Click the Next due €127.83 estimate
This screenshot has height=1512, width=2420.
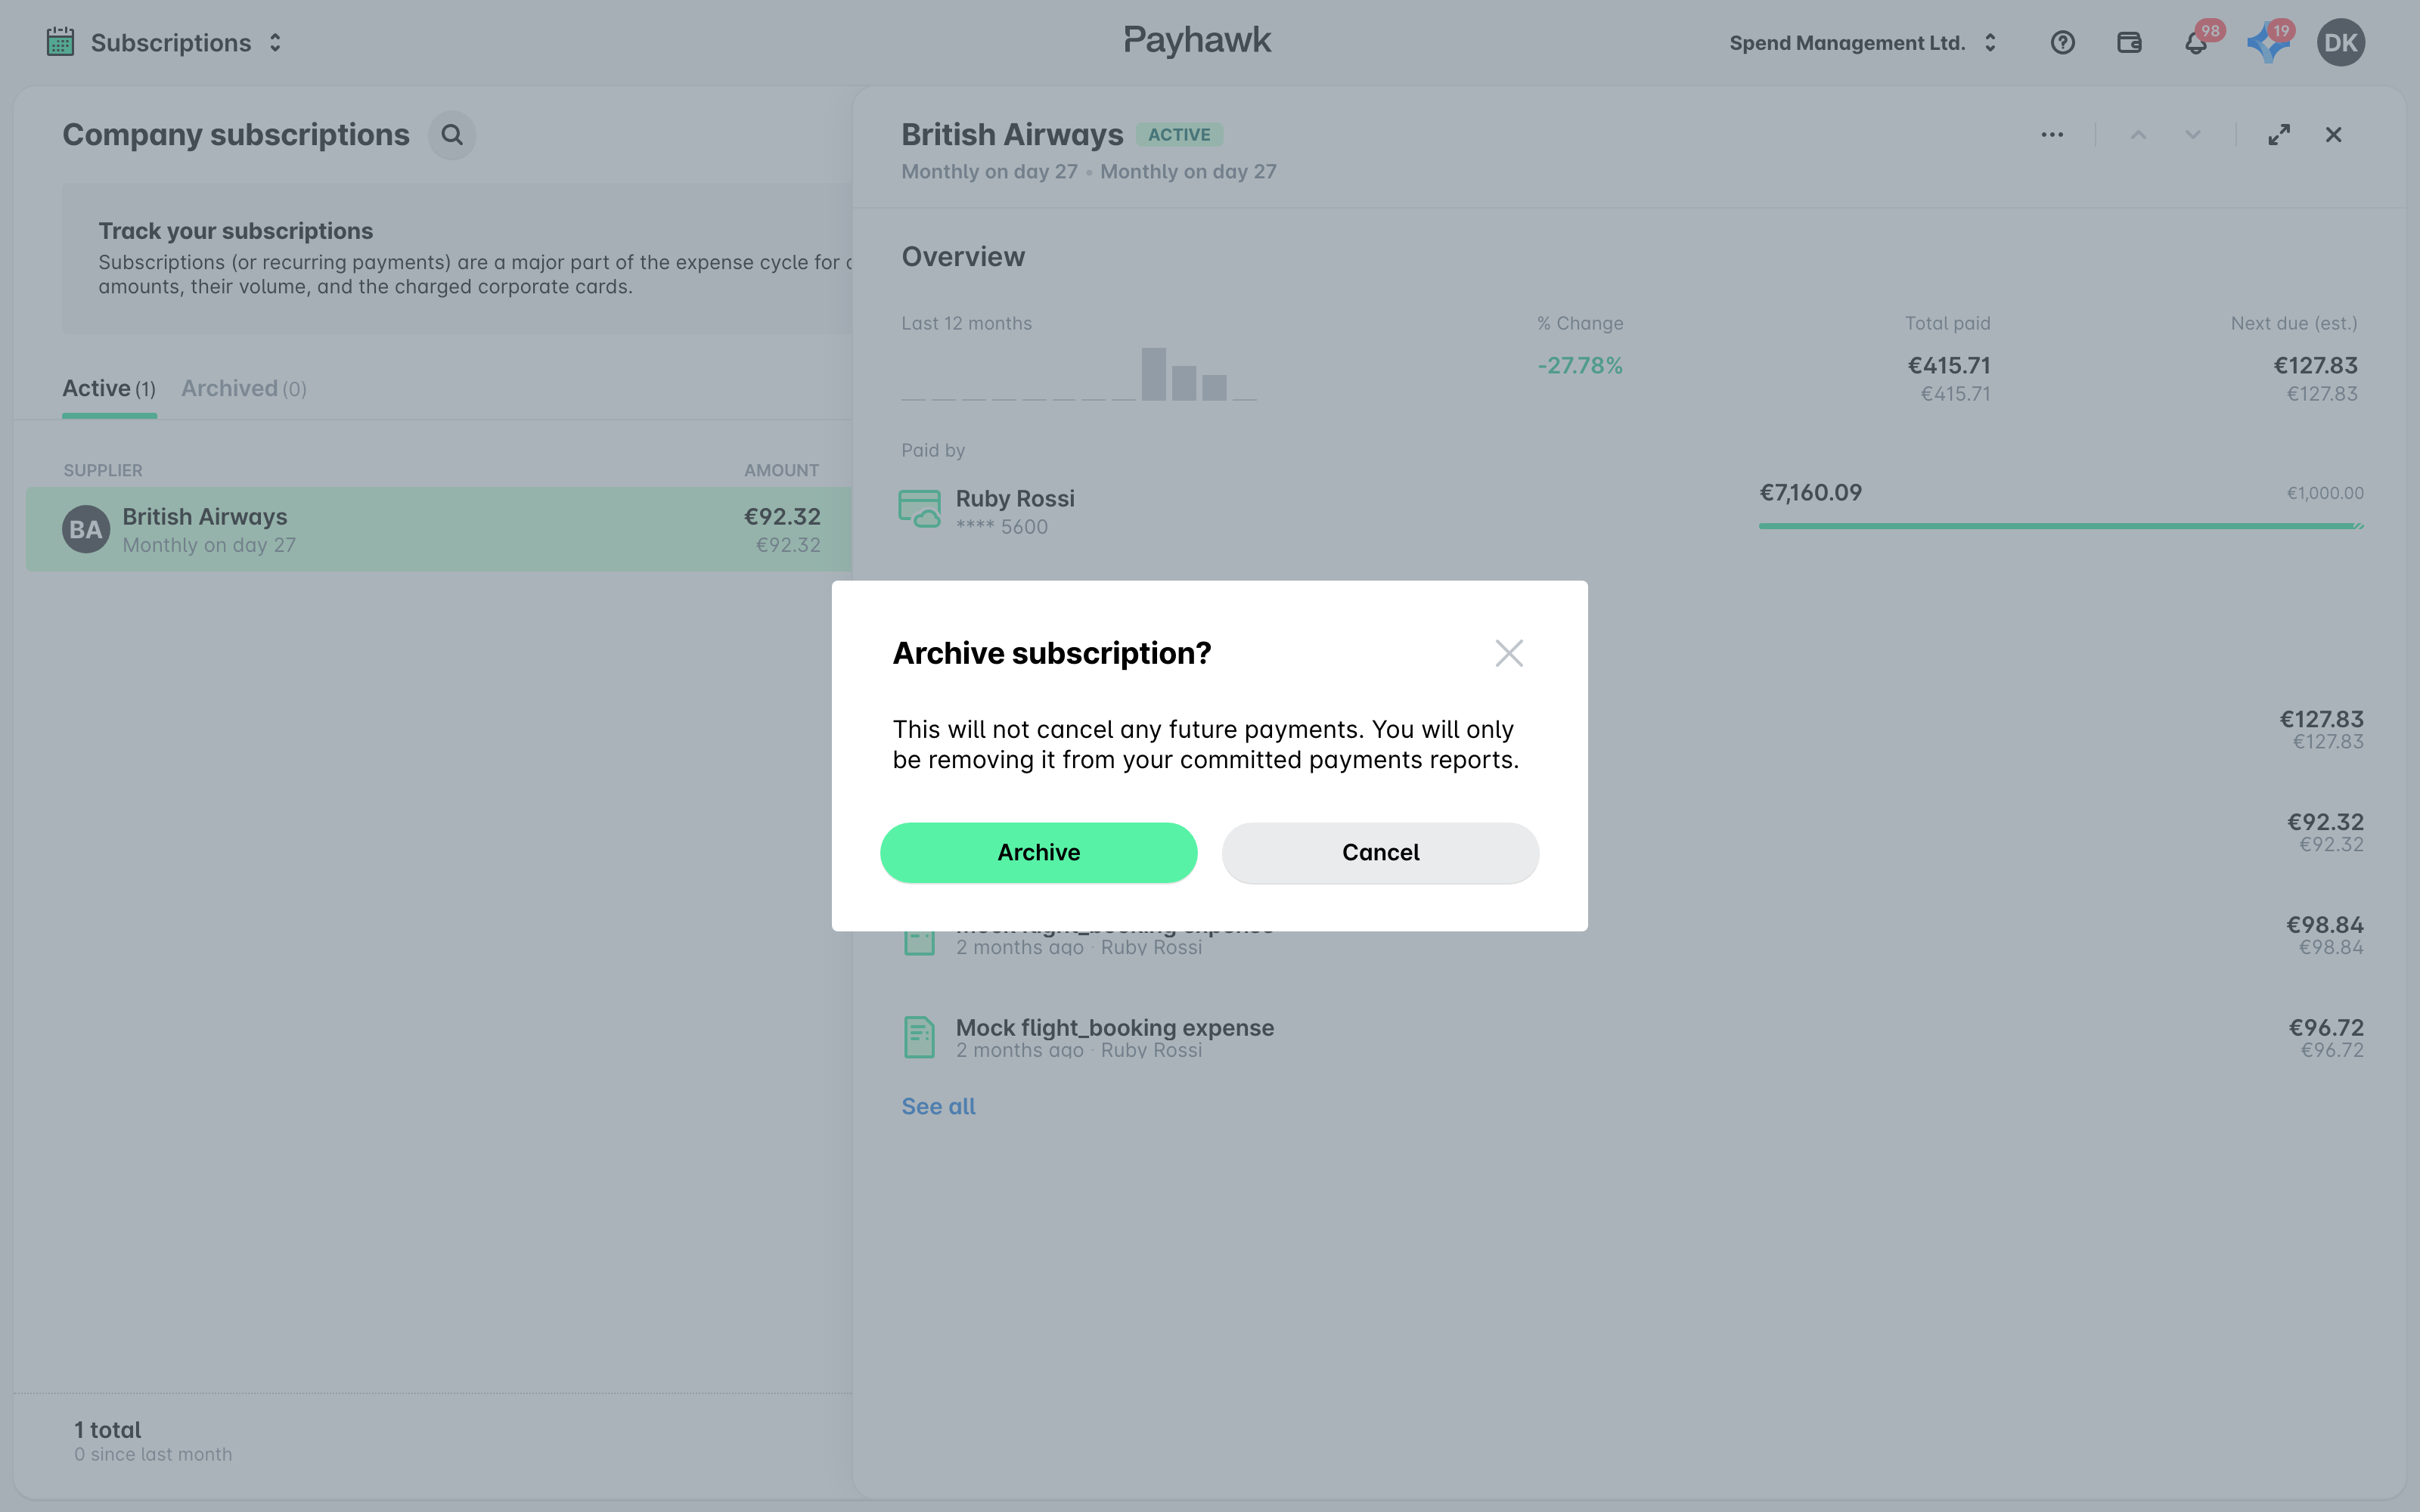click(2315, 366)
